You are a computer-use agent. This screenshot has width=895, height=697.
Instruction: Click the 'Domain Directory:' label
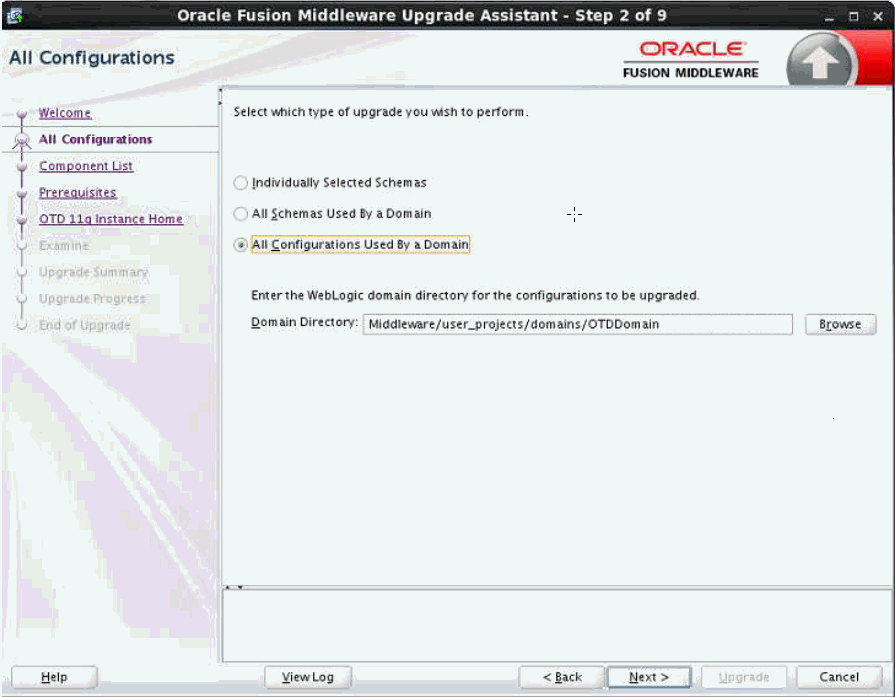tap(304, 323)
